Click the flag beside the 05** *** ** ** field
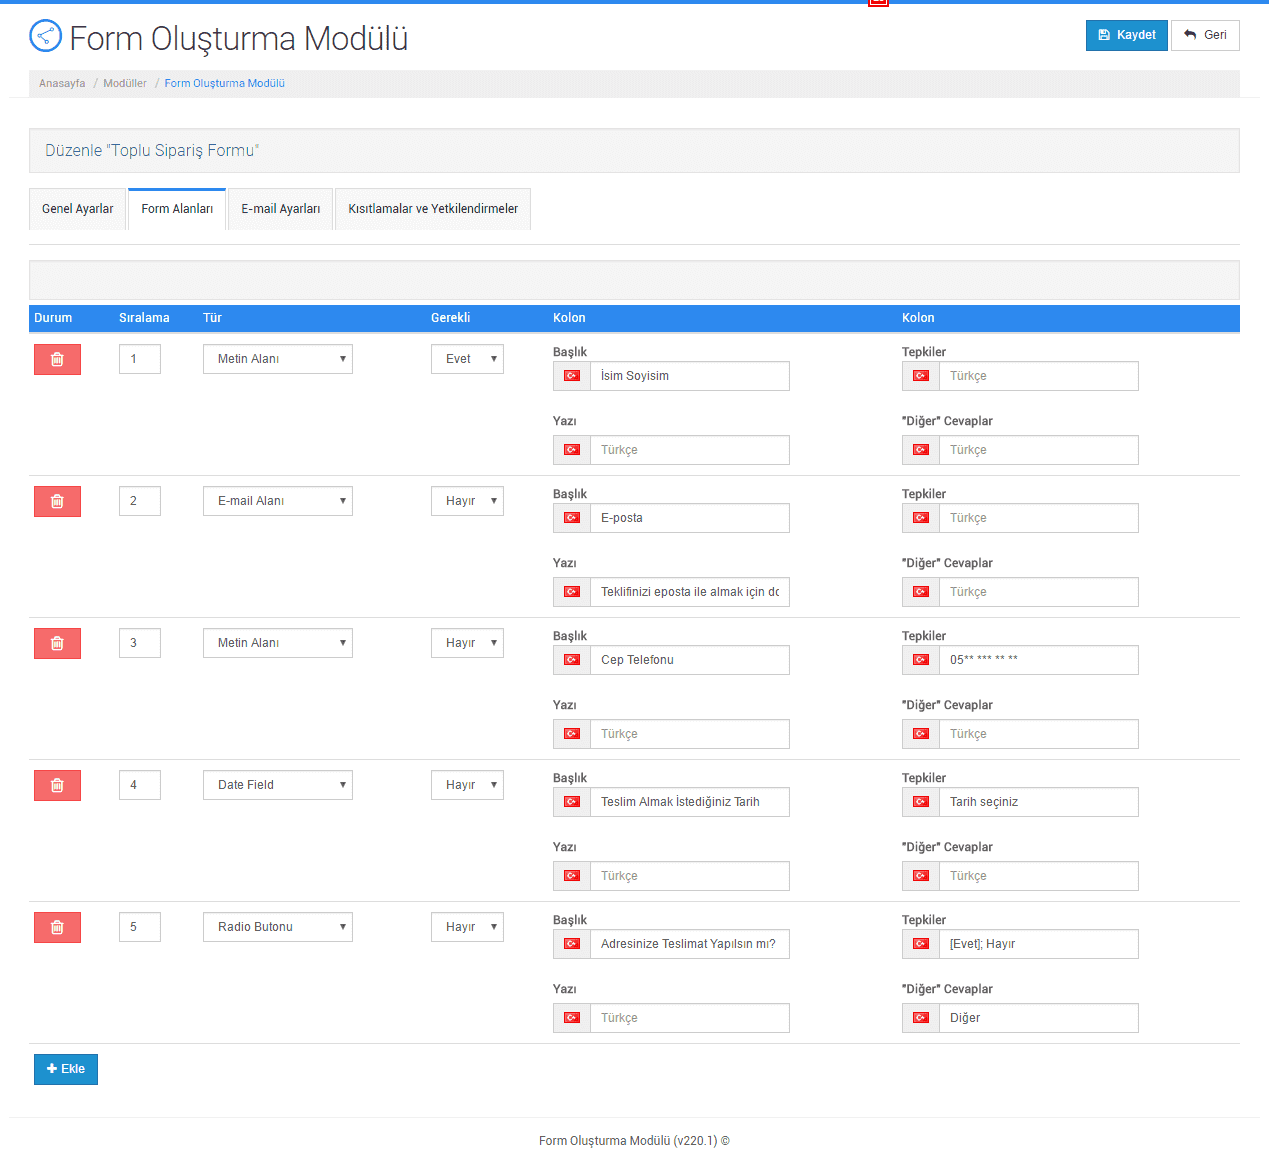This screenshot has height=1159, width=1269. point(921,660)
